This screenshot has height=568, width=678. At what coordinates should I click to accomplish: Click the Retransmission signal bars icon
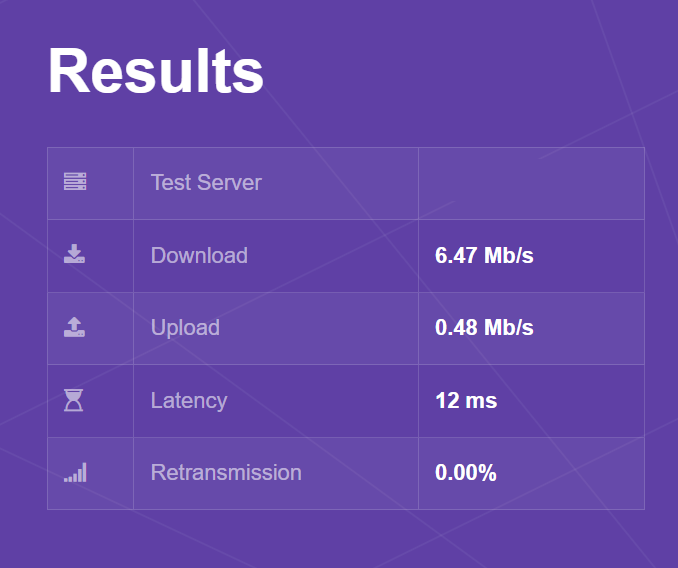click(75, 472)
